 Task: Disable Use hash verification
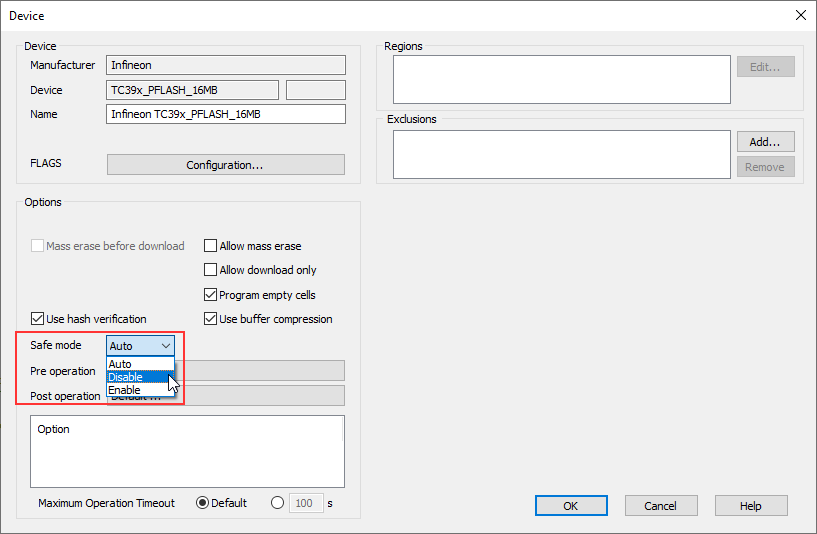[38, 319]
